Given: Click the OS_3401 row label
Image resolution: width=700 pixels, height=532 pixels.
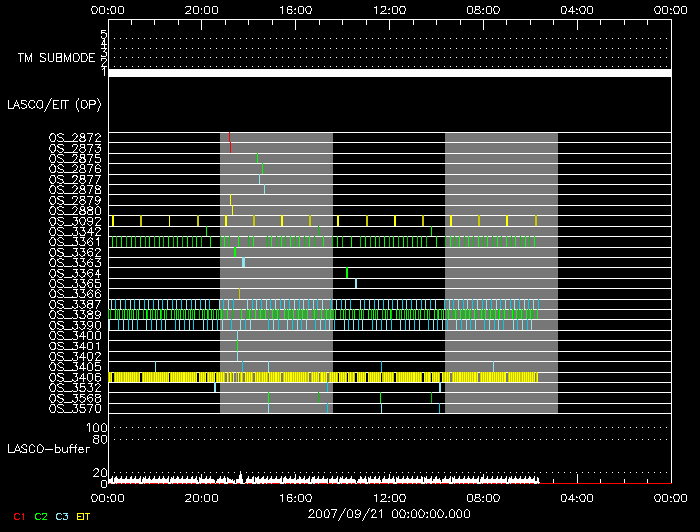Looking at the screenshot, I should click(75, 346).
